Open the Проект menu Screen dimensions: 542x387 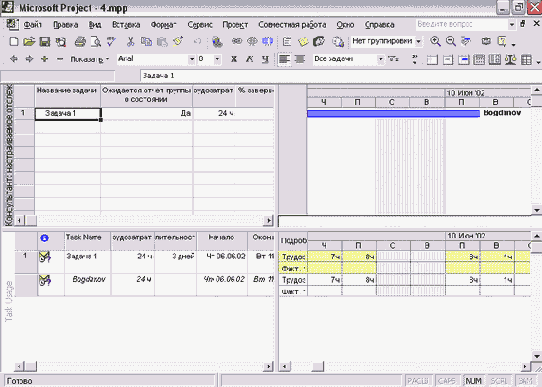pyautogui.click(x=235, y=25)
